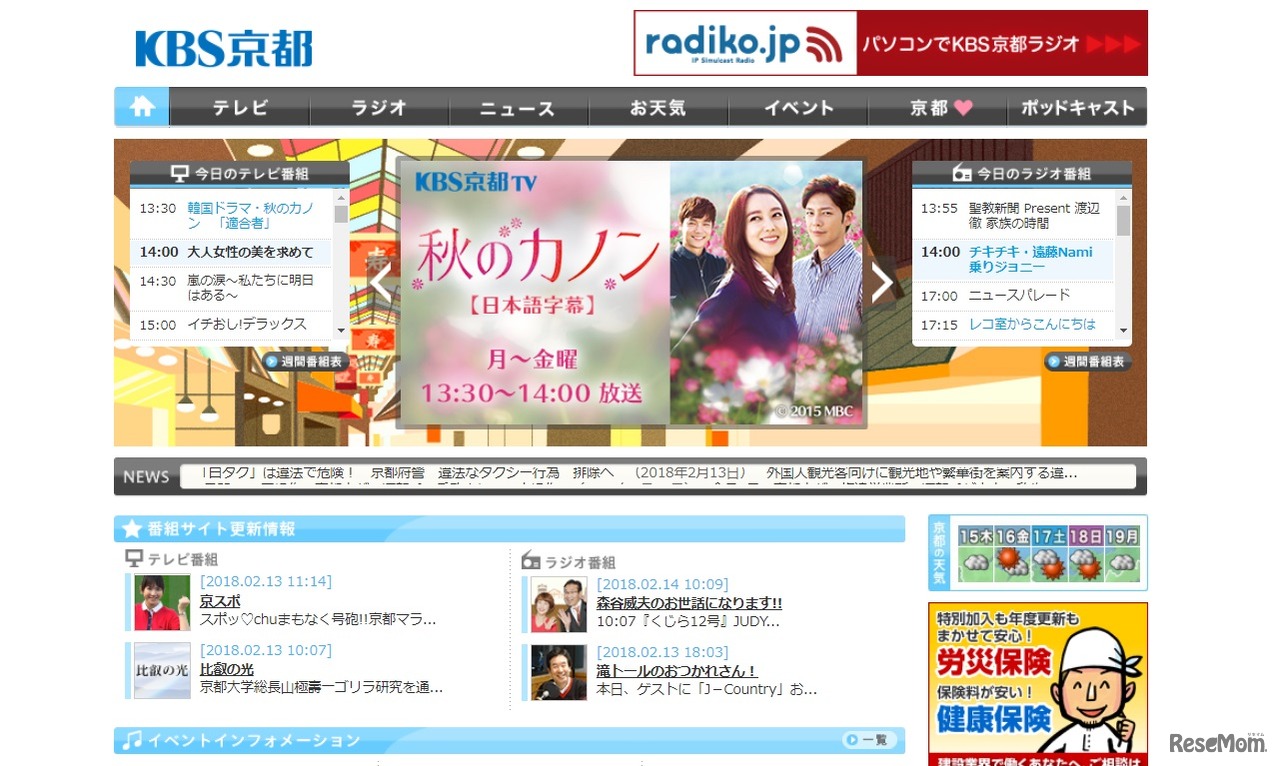
Task: Click the star icon beside 番組サイト更新情報
Action: [133, 529]
